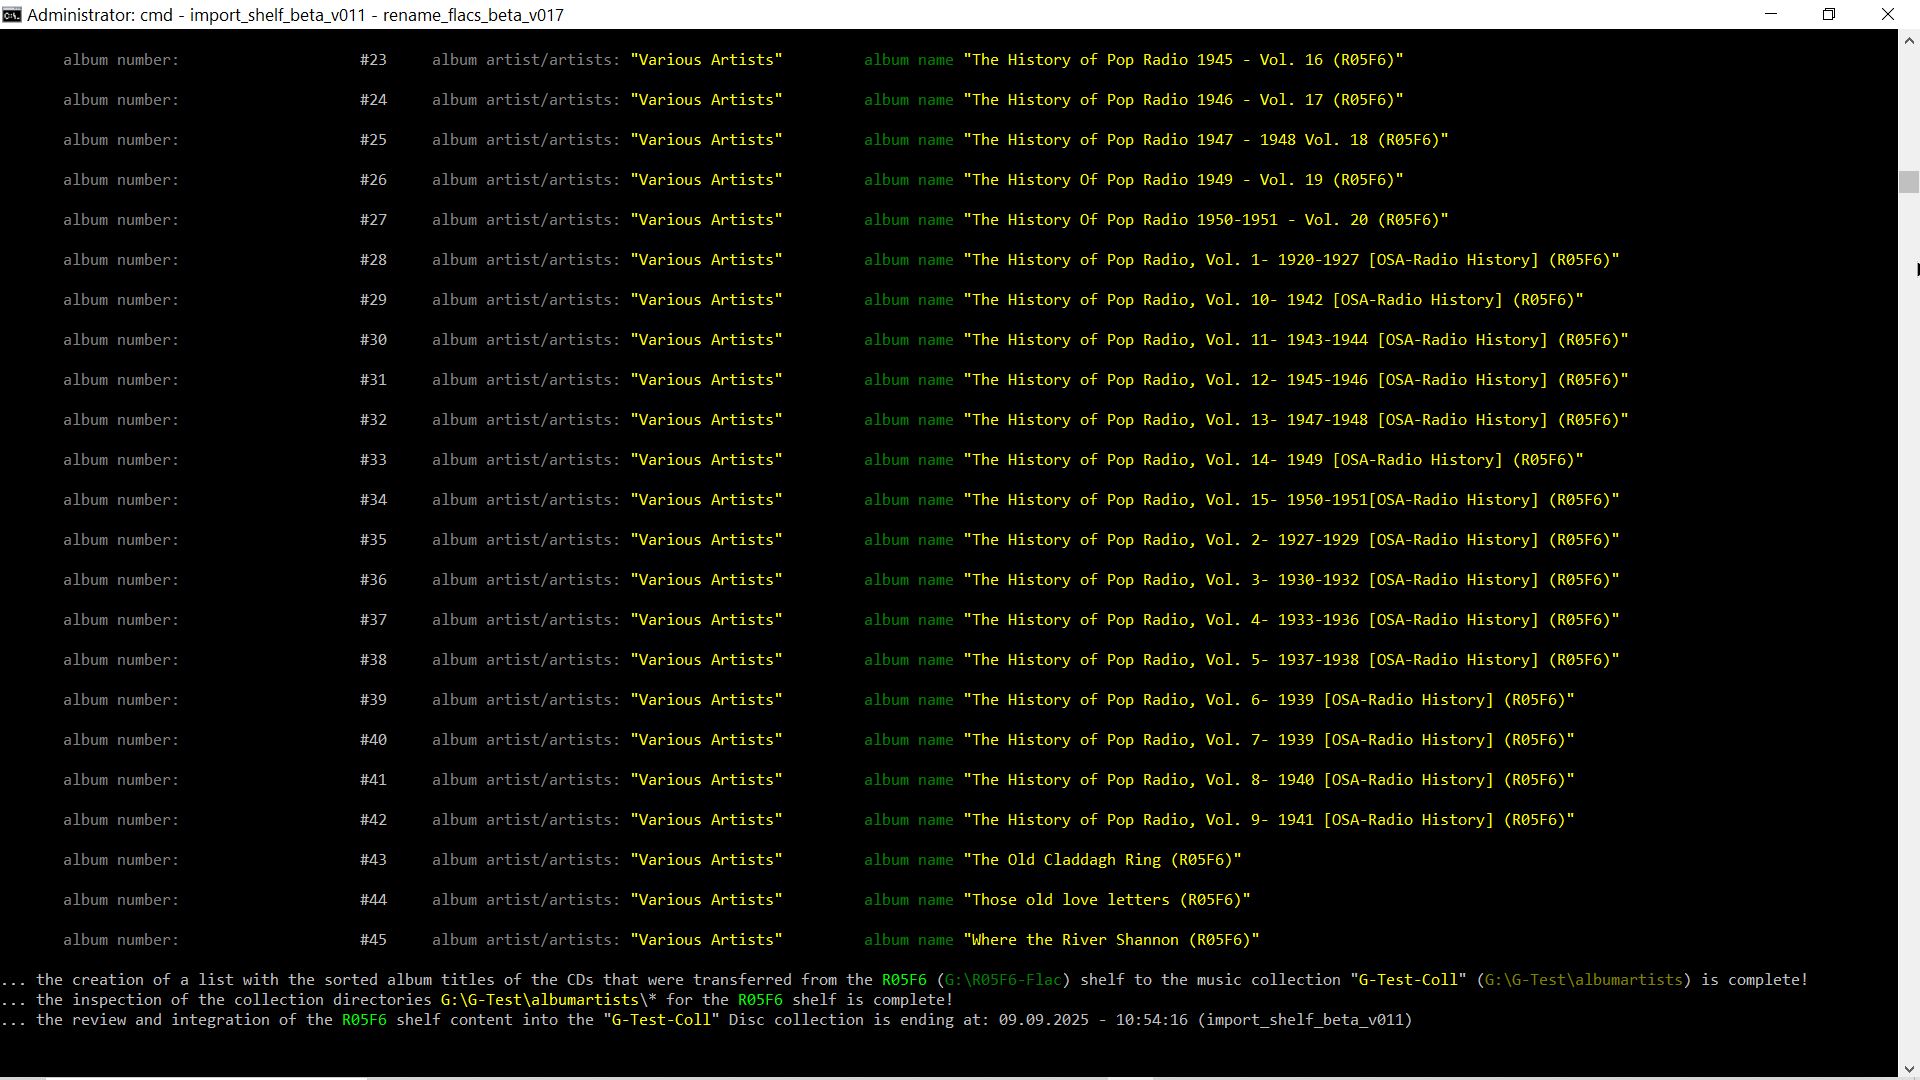This screenshot has height=1080, width=1920.
Task: Click "The Old Claddagh Ring (R05F6)" album name
Action: pos(1102,860)
